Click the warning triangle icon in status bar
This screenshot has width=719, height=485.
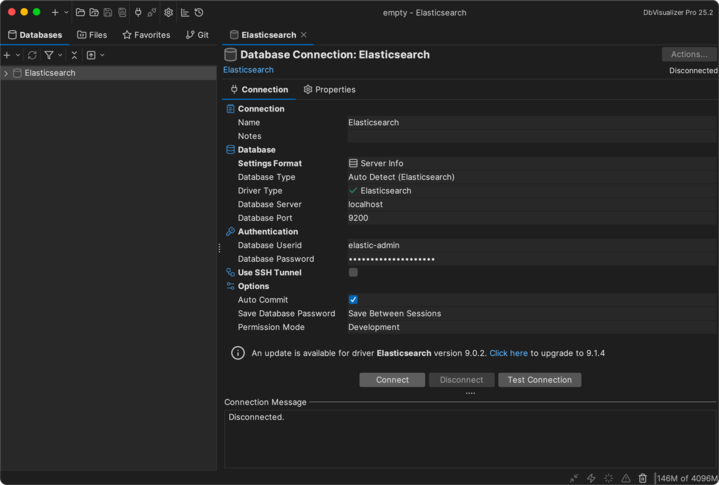point(625,478)
